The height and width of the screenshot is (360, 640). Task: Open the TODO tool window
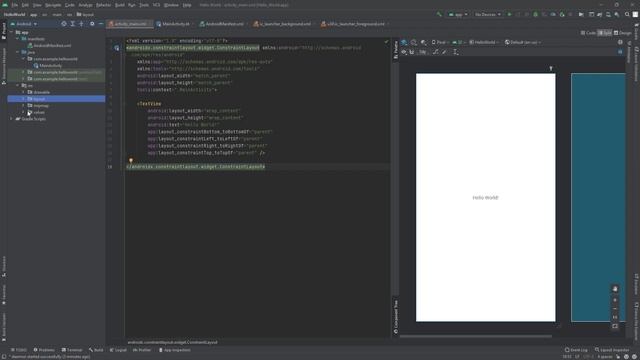(x=19, y=350)
